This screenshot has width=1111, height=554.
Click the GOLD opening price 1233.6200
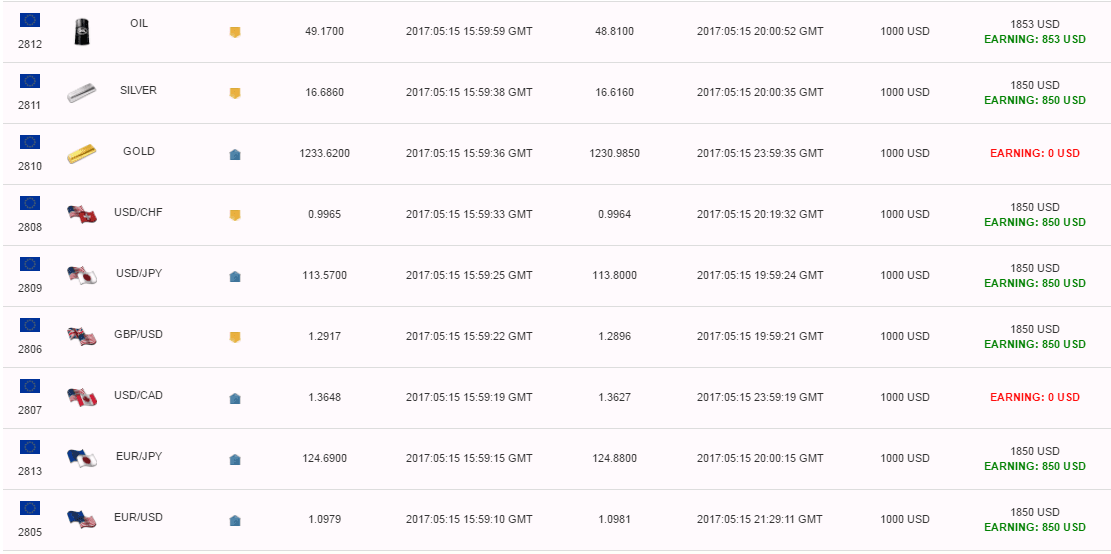(x=325, y=153)
